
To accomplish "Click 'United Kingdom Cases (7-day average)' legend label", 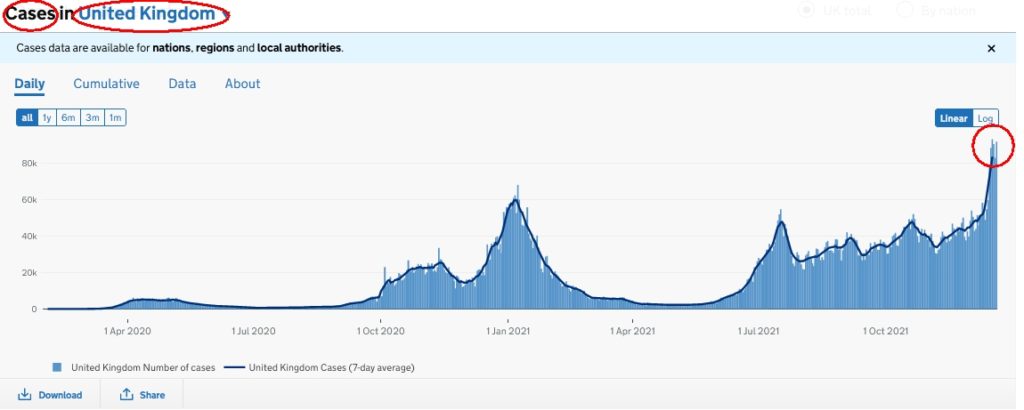I will (x=332, y=368).
